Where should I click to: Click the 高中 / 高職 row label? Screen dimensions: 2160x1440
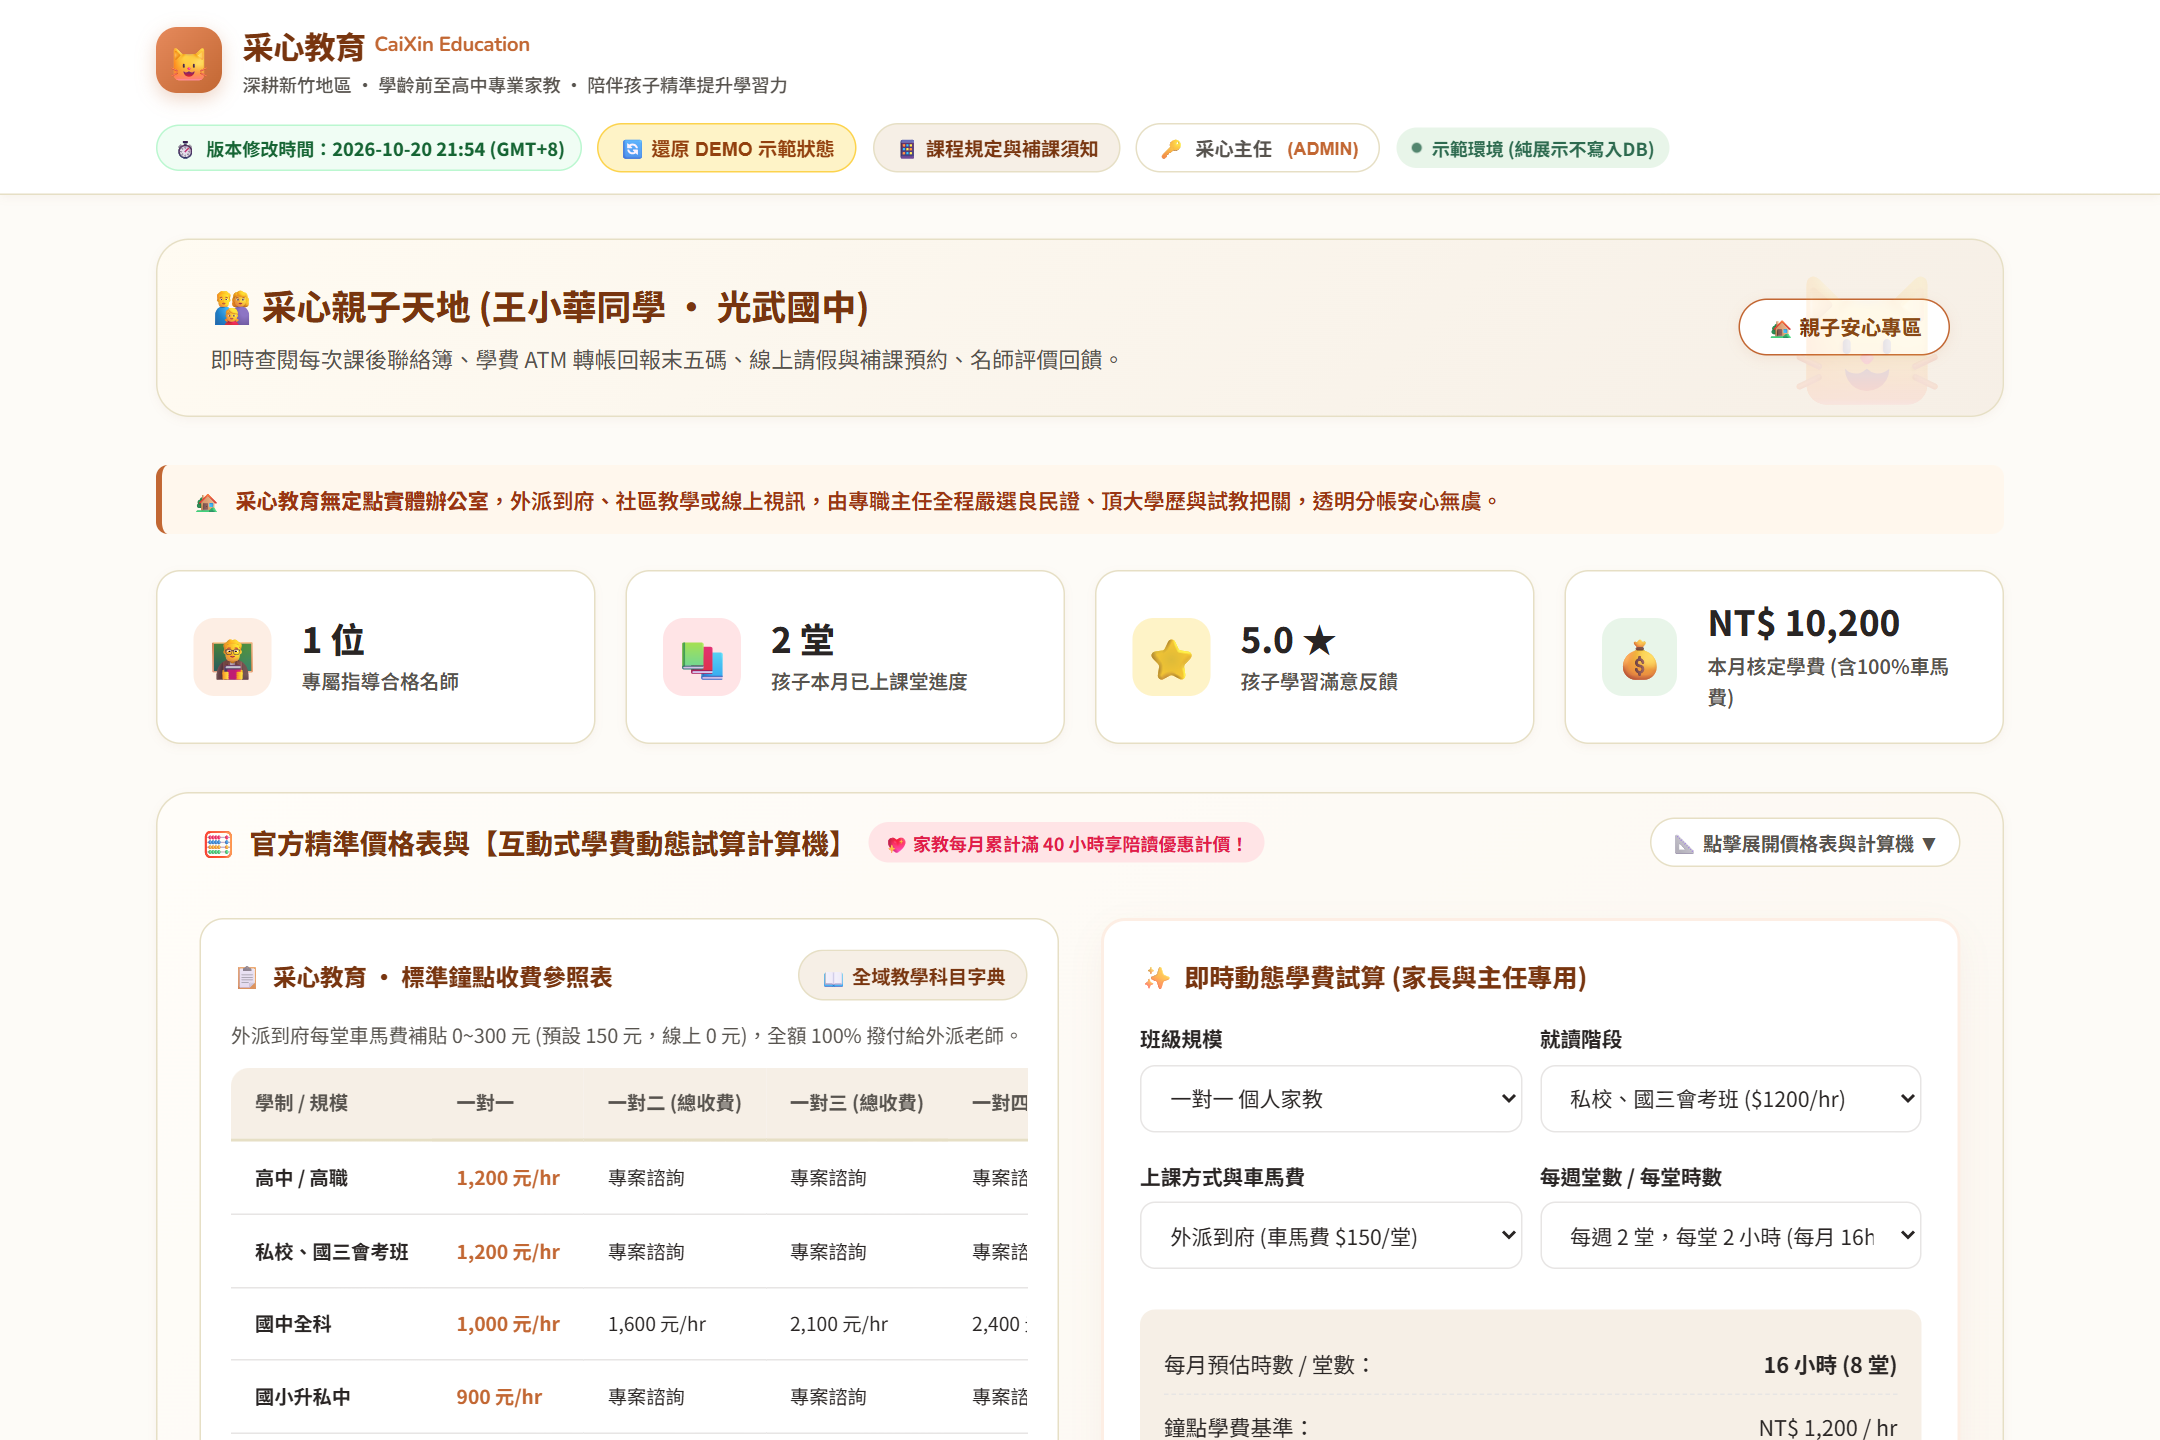point(302,1178)
